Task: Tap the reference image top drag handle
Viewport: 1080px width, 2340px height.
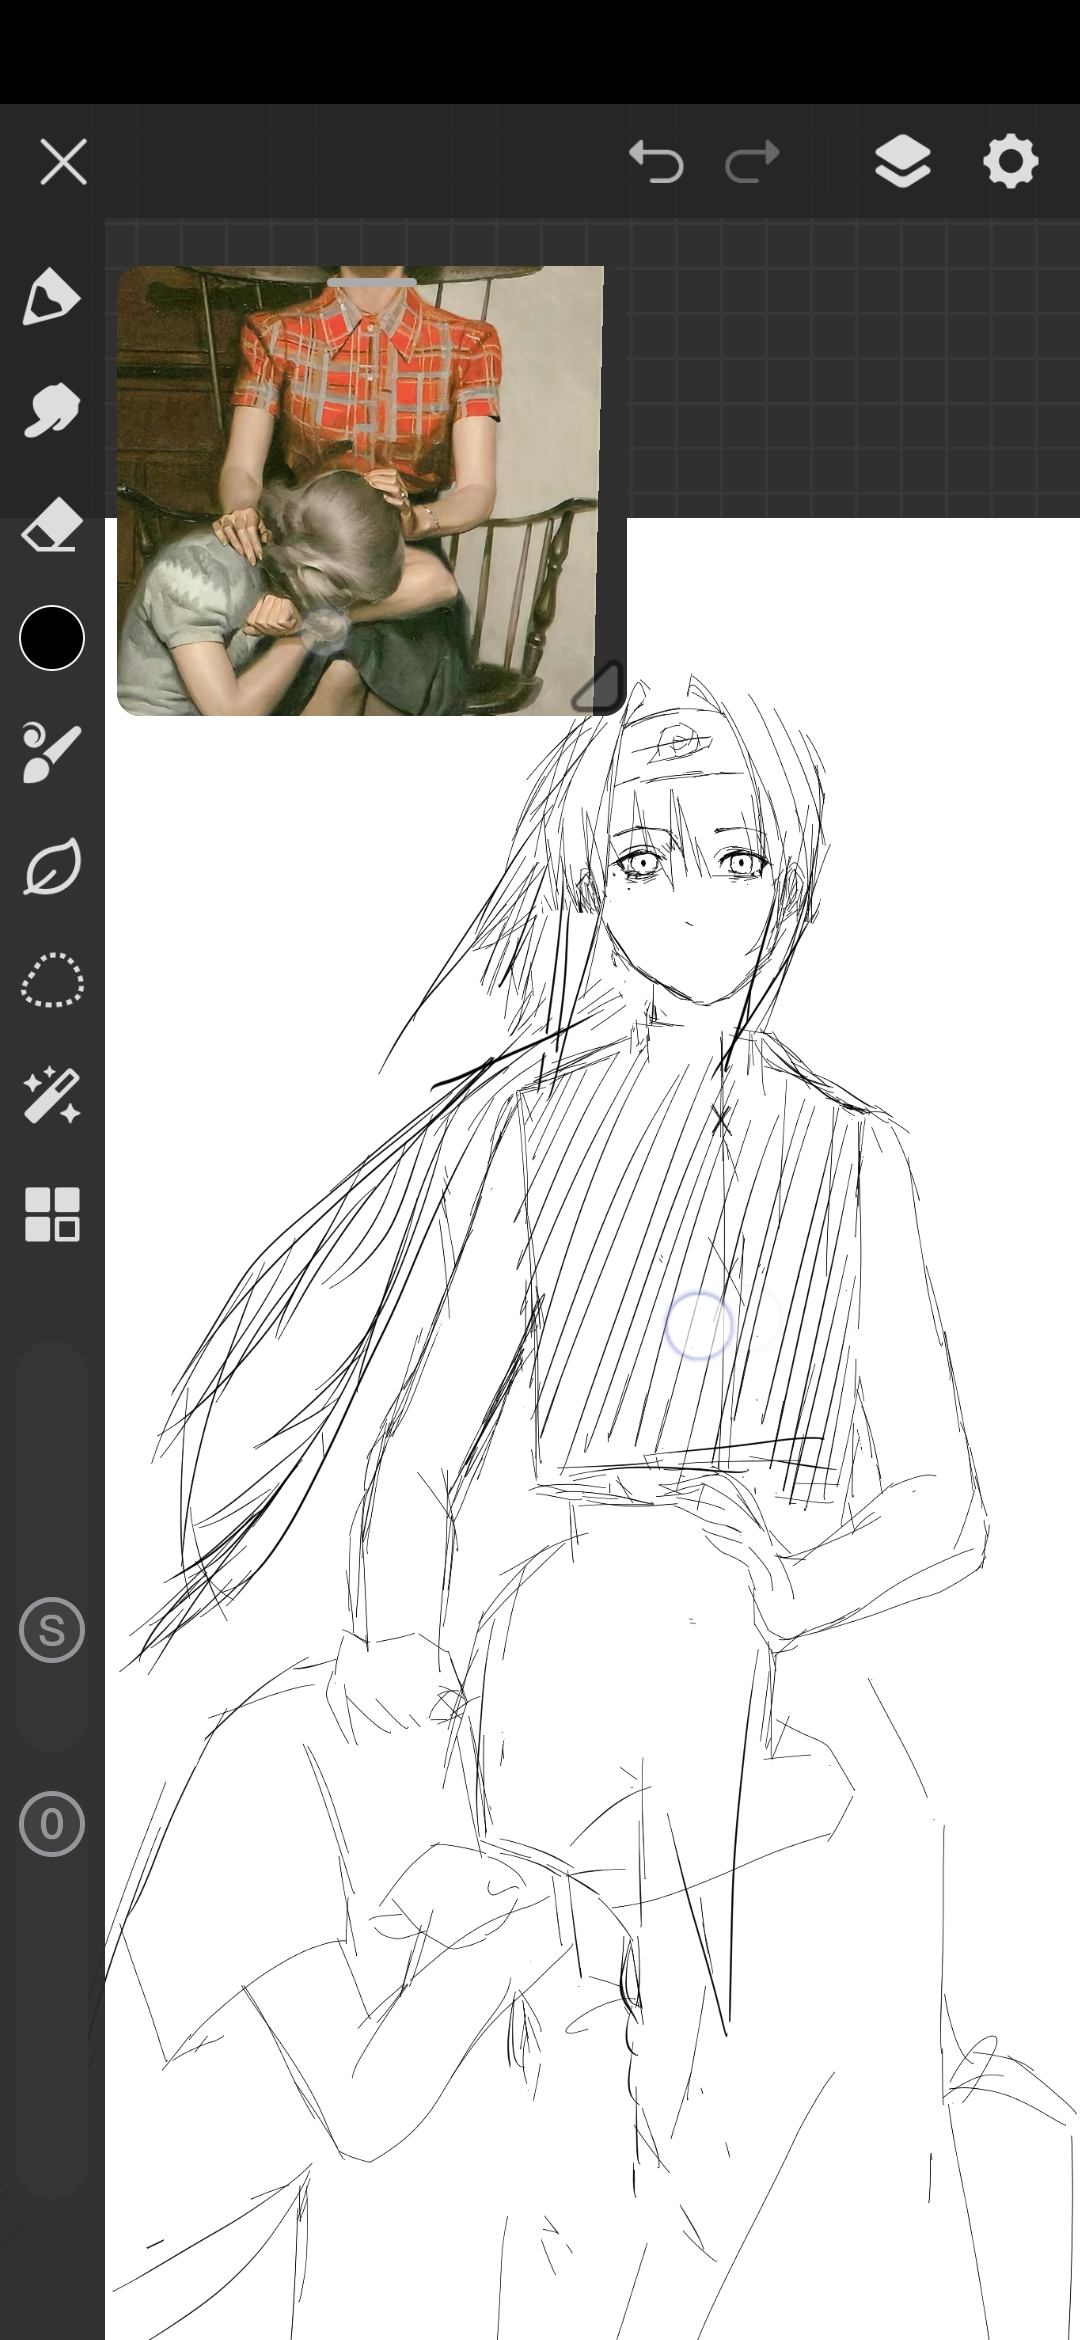Action: click(x=371, y=283)
